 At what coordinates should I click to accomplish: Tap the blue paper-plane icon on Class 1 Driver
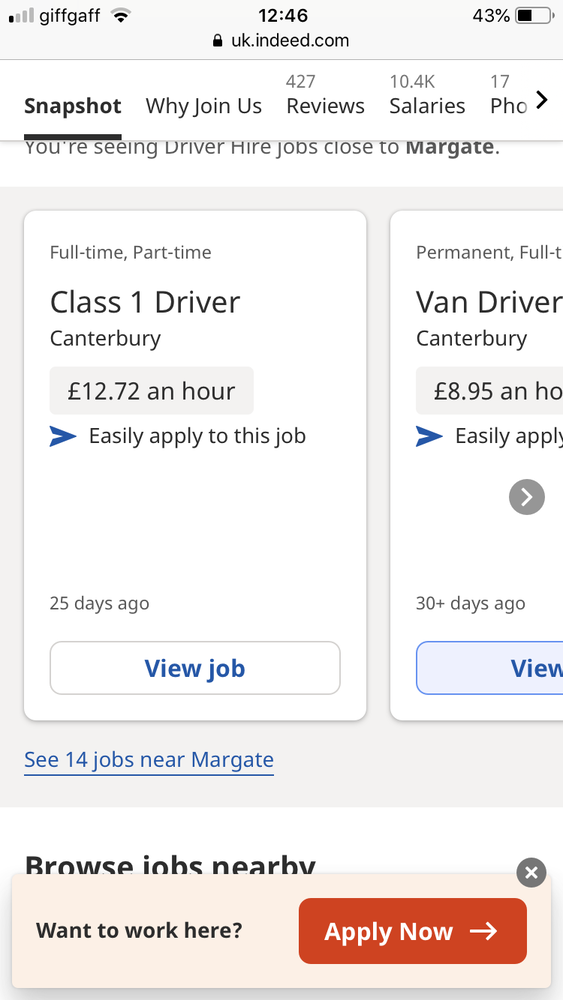coord(62,436)
